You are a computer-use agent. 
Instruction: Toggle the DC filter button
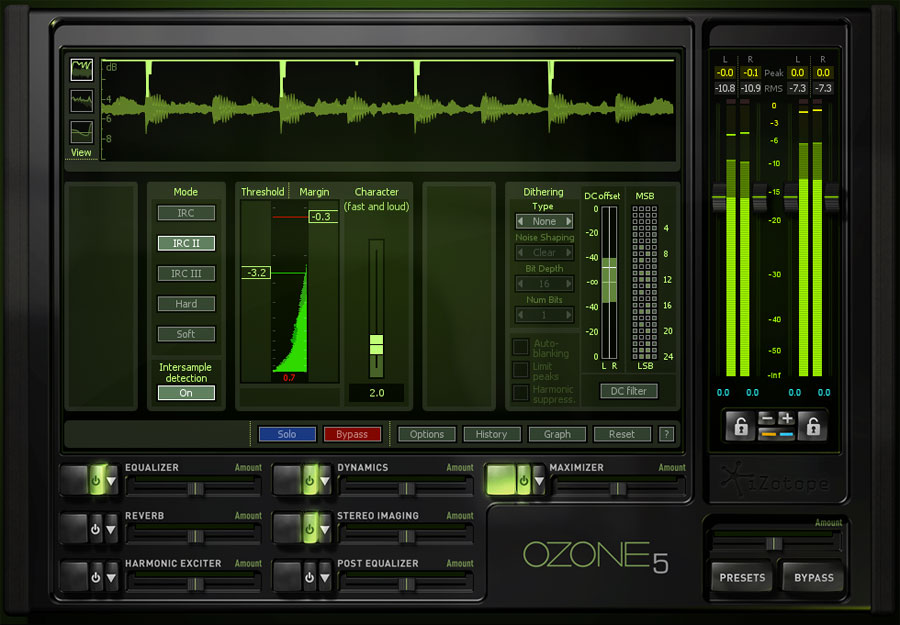[x=629, y=391]
